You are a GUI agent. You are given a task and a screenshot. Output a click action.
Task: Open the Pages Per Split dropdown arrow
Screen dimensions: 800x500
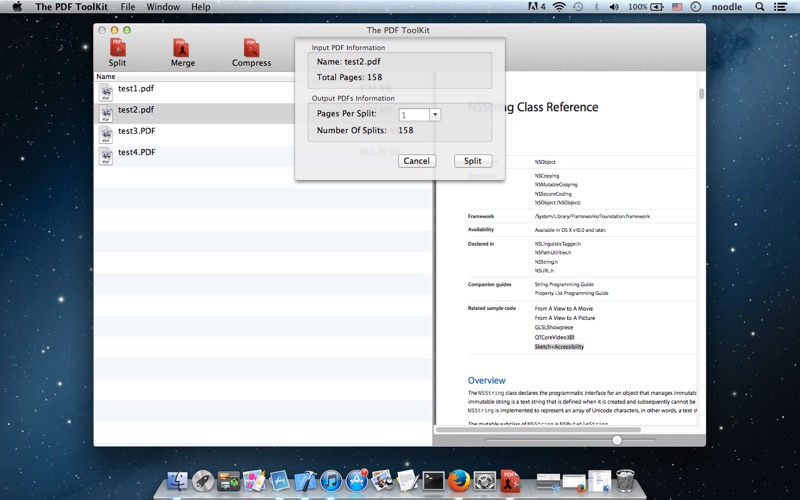435,115
